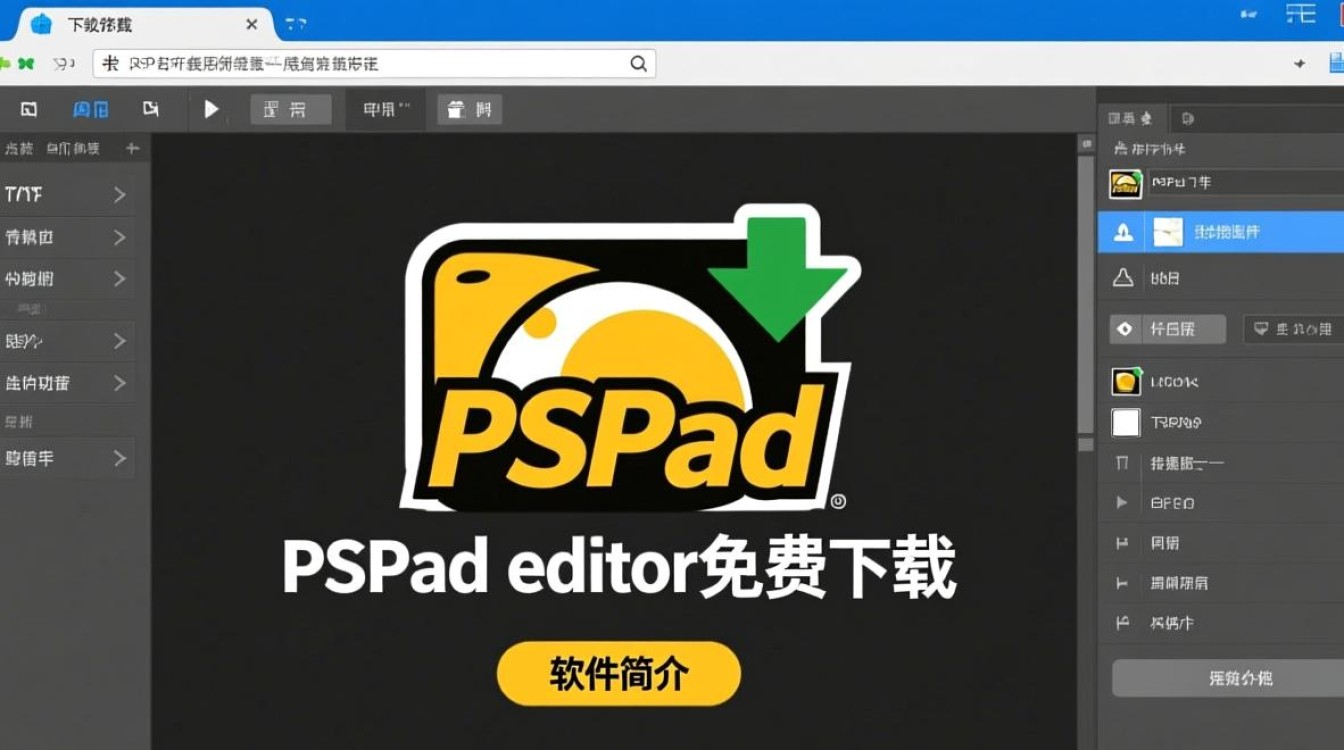This screenshot has width=1344, height=750.
Task: Click the bell icon beside the highlighted attachment row
Action: (1123, 231)
